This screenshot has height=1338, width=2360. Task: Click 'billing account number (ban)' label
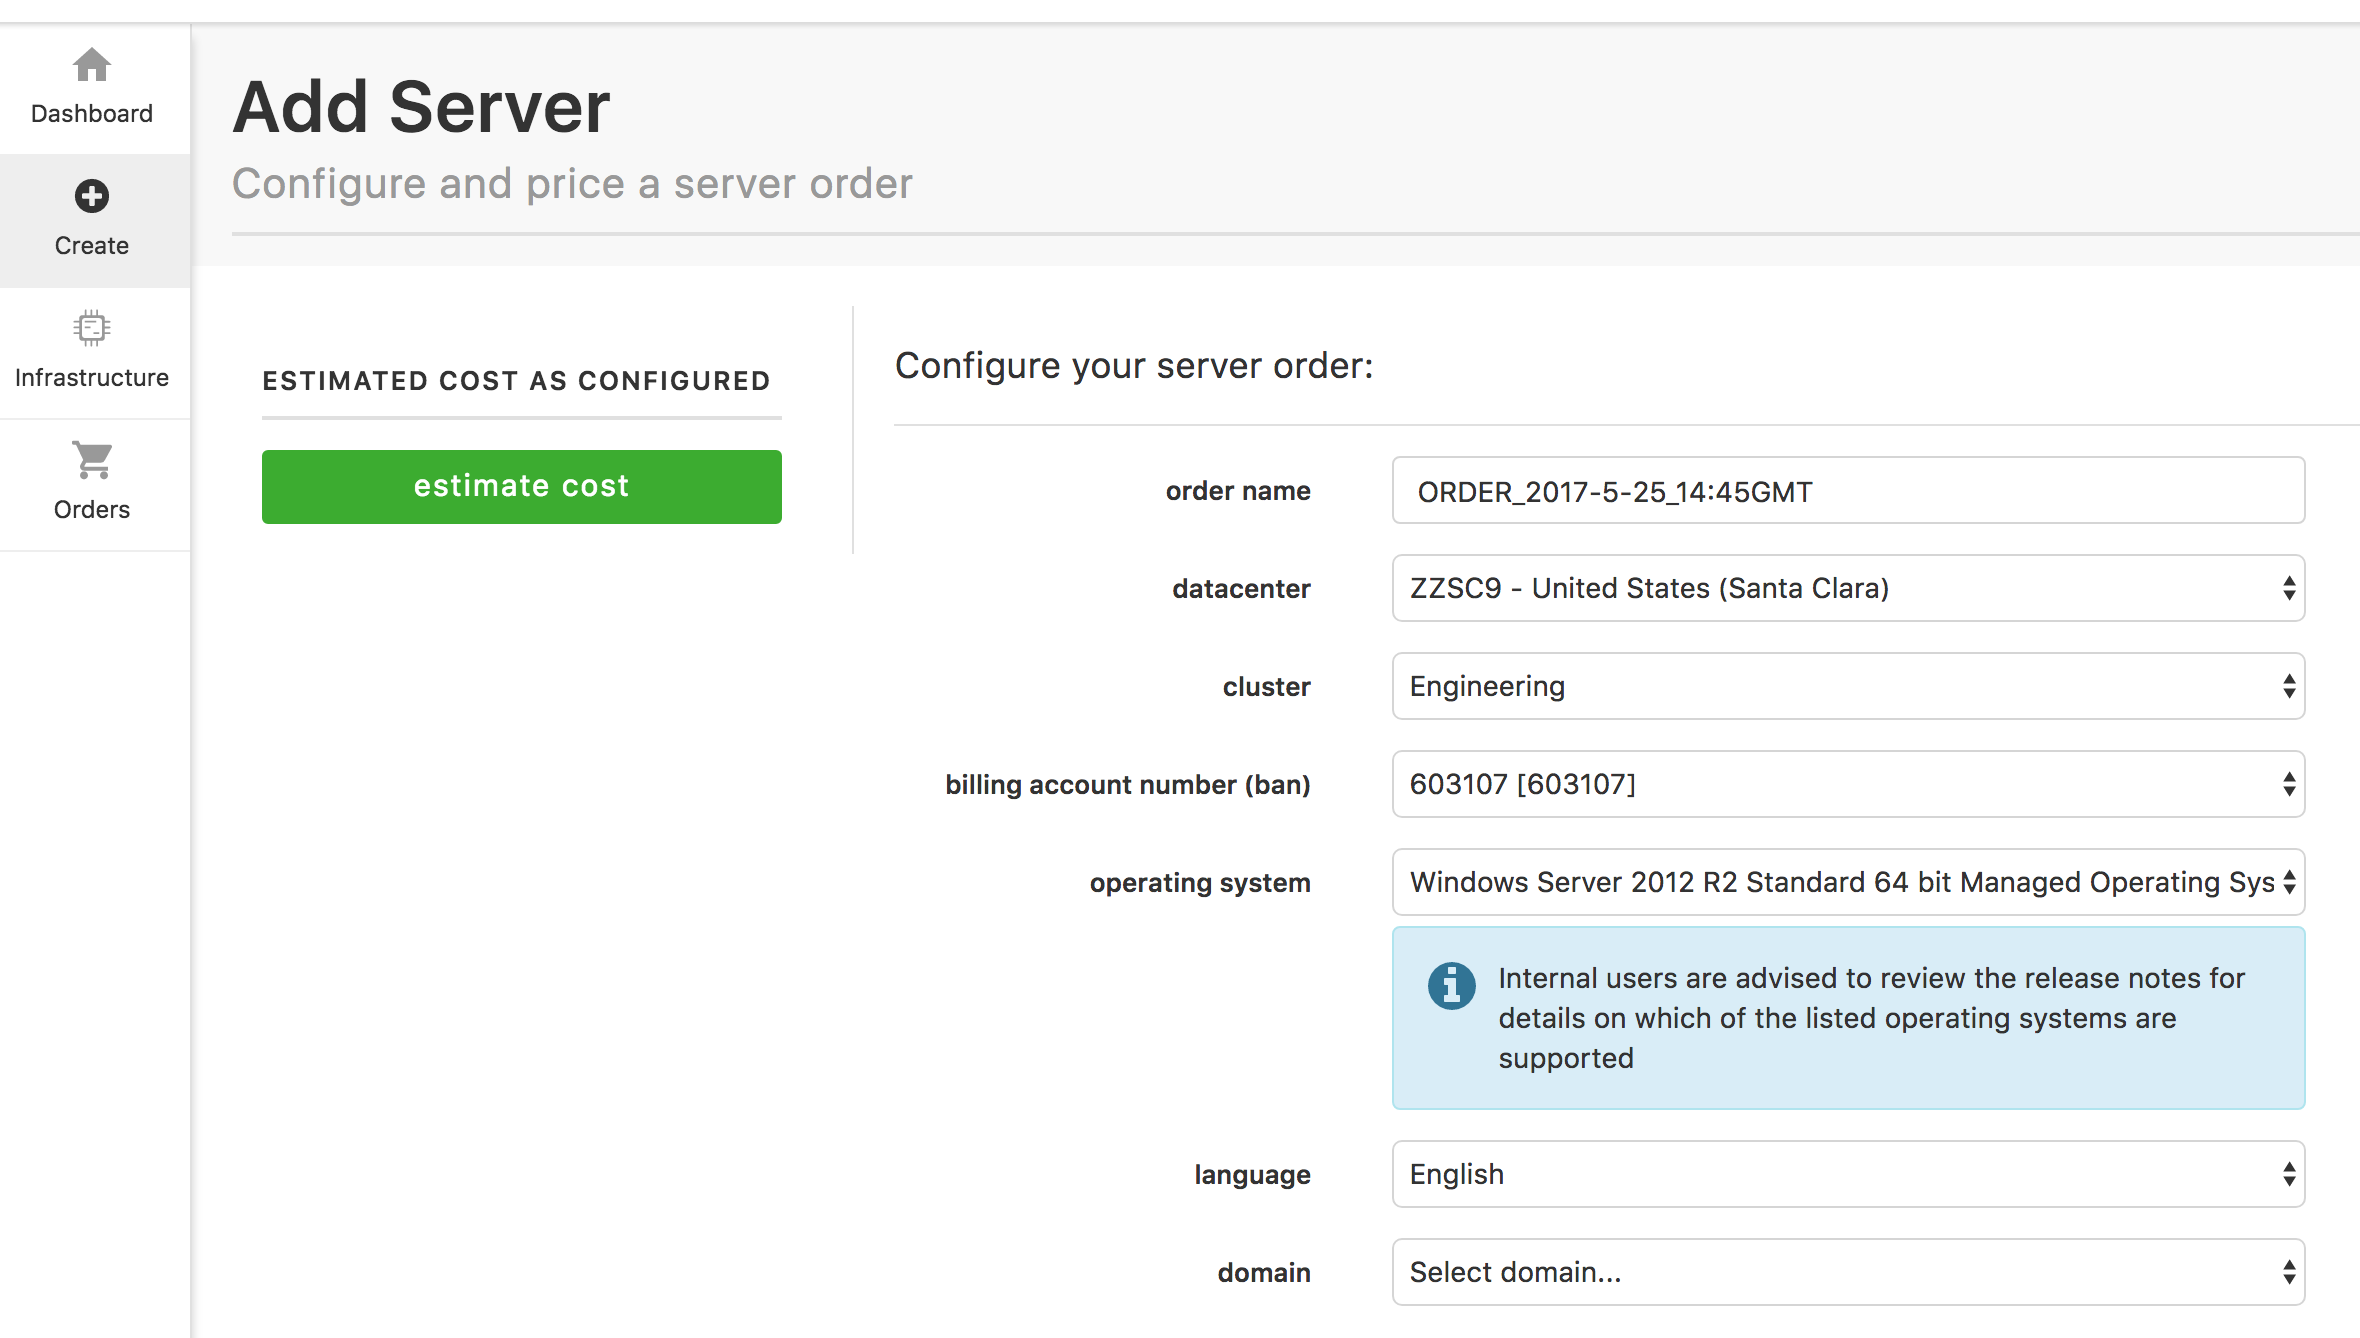click(1128, 785)
